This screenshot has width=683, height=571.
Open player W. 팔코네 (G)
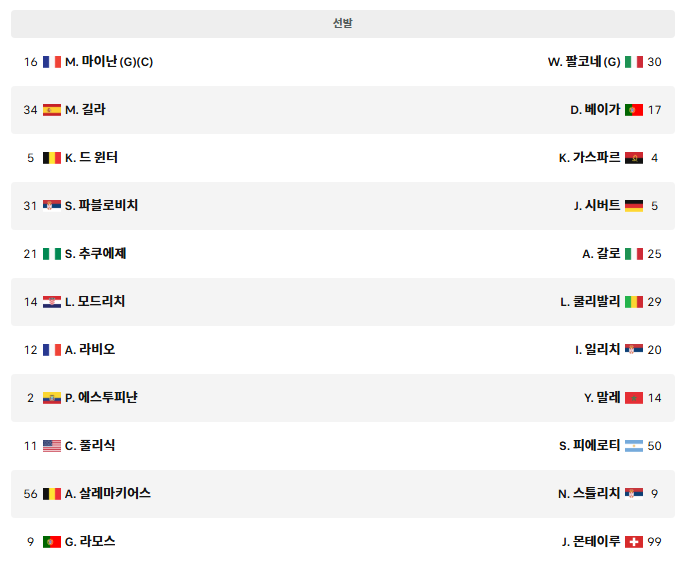coord(584,62)
